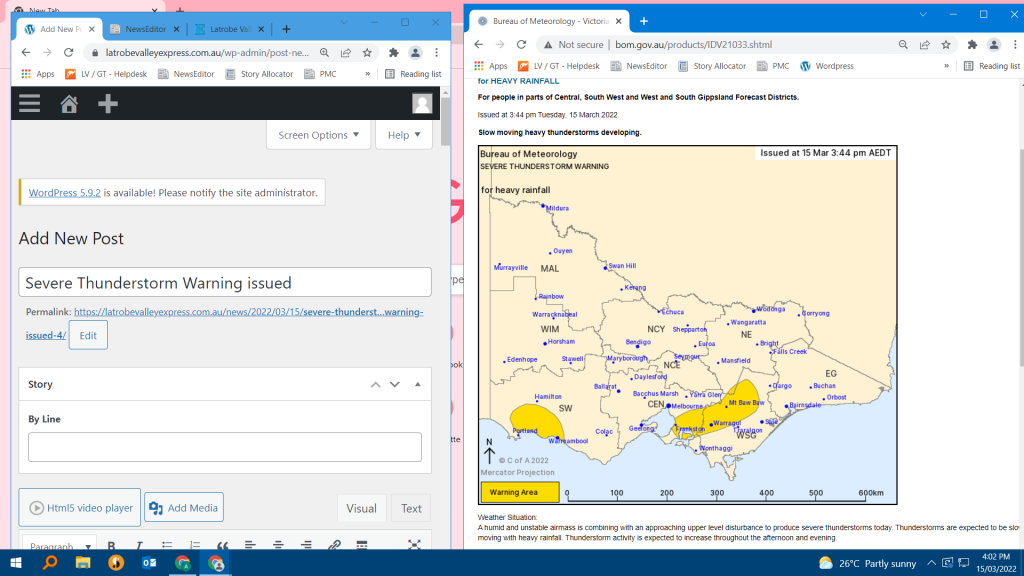Image resolution: width=1024 pixels, height=576 pixels.
Task: Expand the Help dropdown
Action: click(404, 135)
